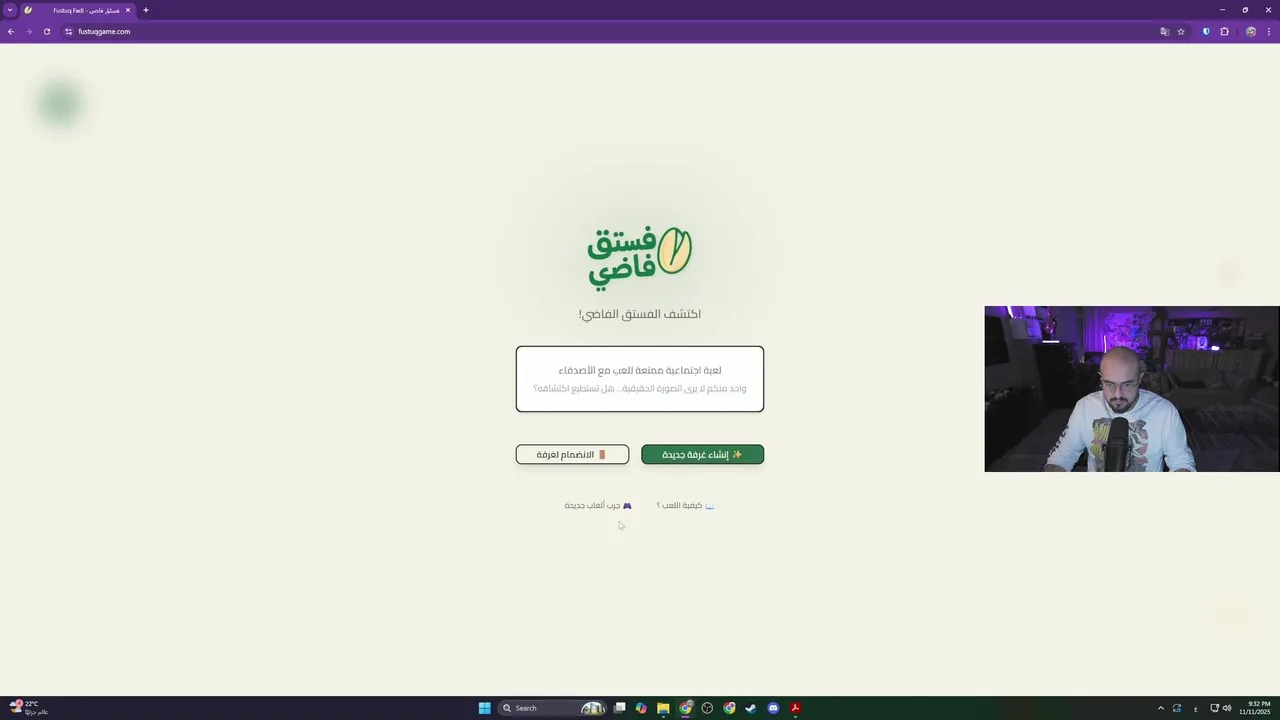Click the translate page icon

[x=1164, y=32]
